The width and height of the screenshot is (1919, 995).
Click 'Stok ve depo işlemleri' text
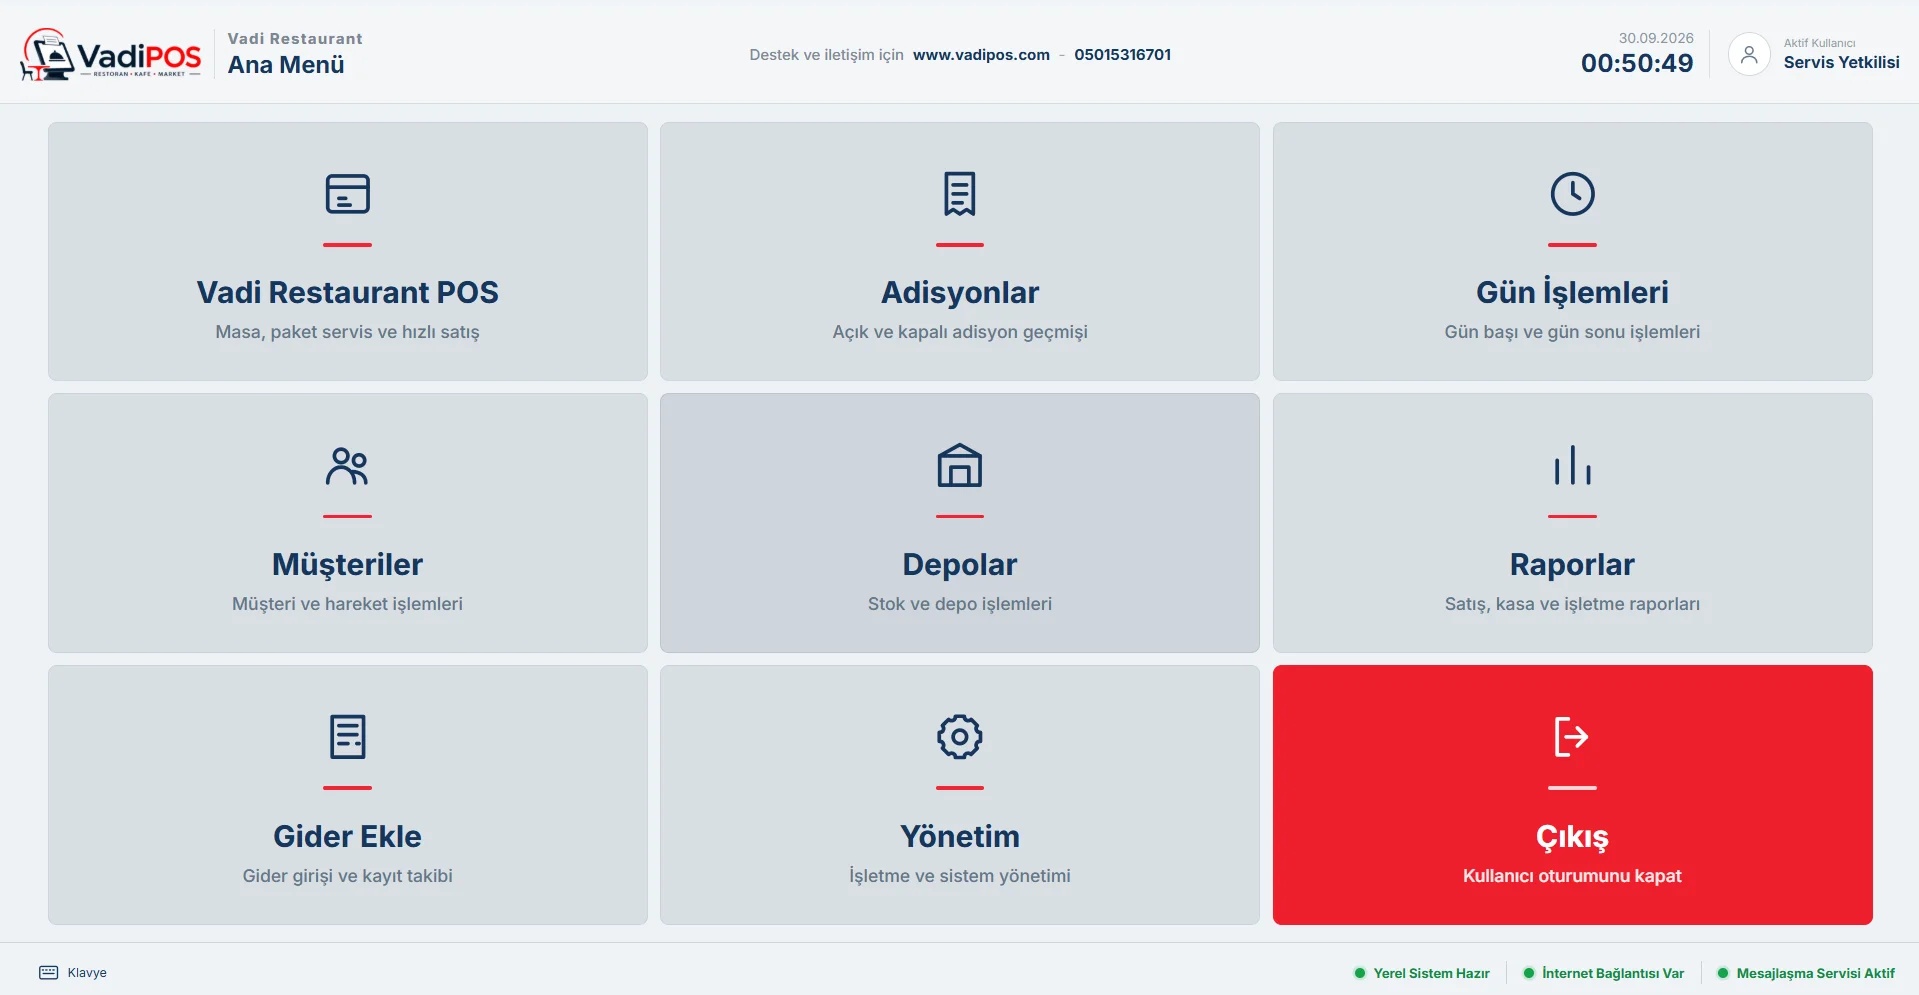(960, 604)
